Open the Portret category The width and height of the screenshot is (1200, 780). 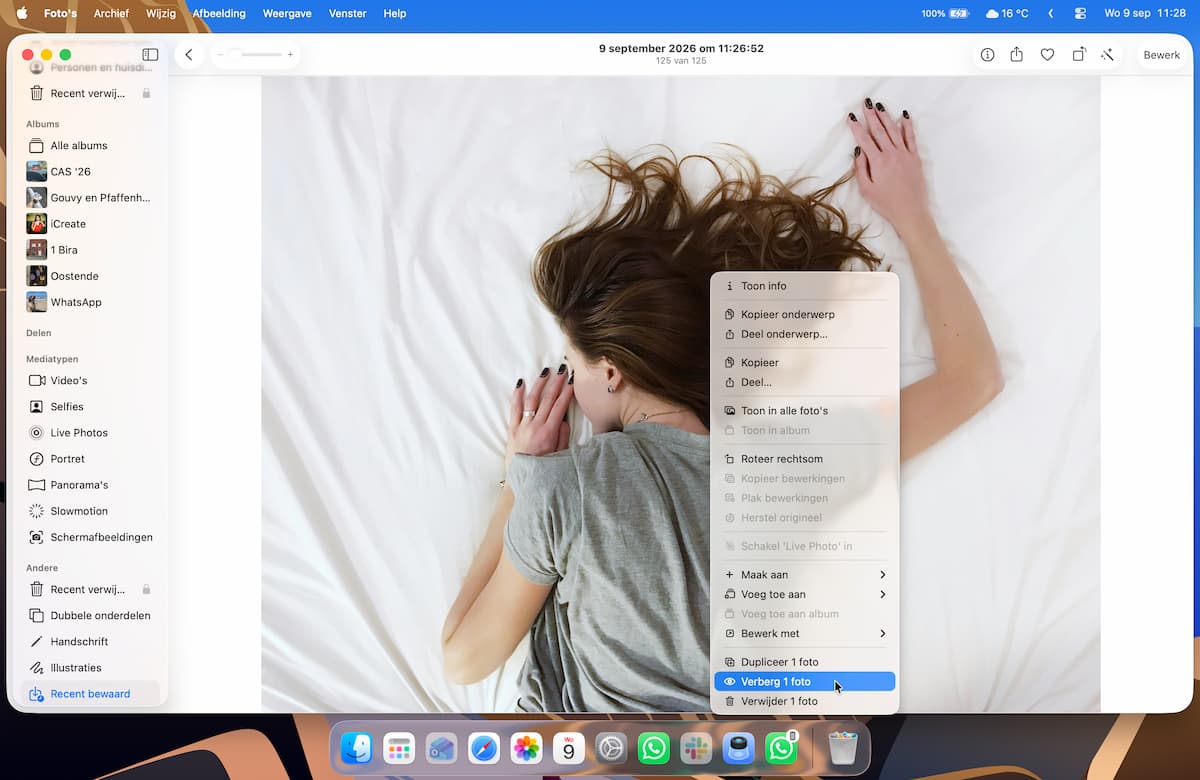(90, 459)
